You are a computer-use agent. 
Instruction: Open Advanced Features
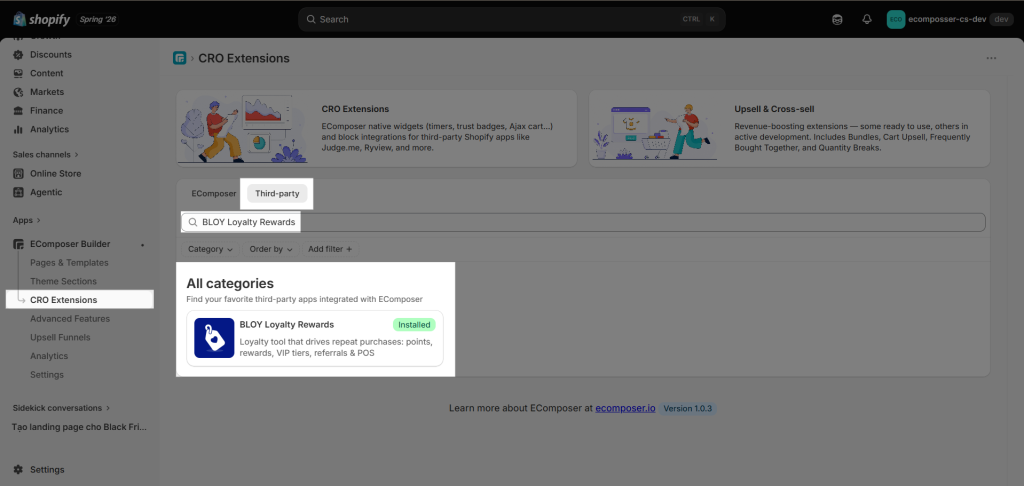(x=70, y=319)
